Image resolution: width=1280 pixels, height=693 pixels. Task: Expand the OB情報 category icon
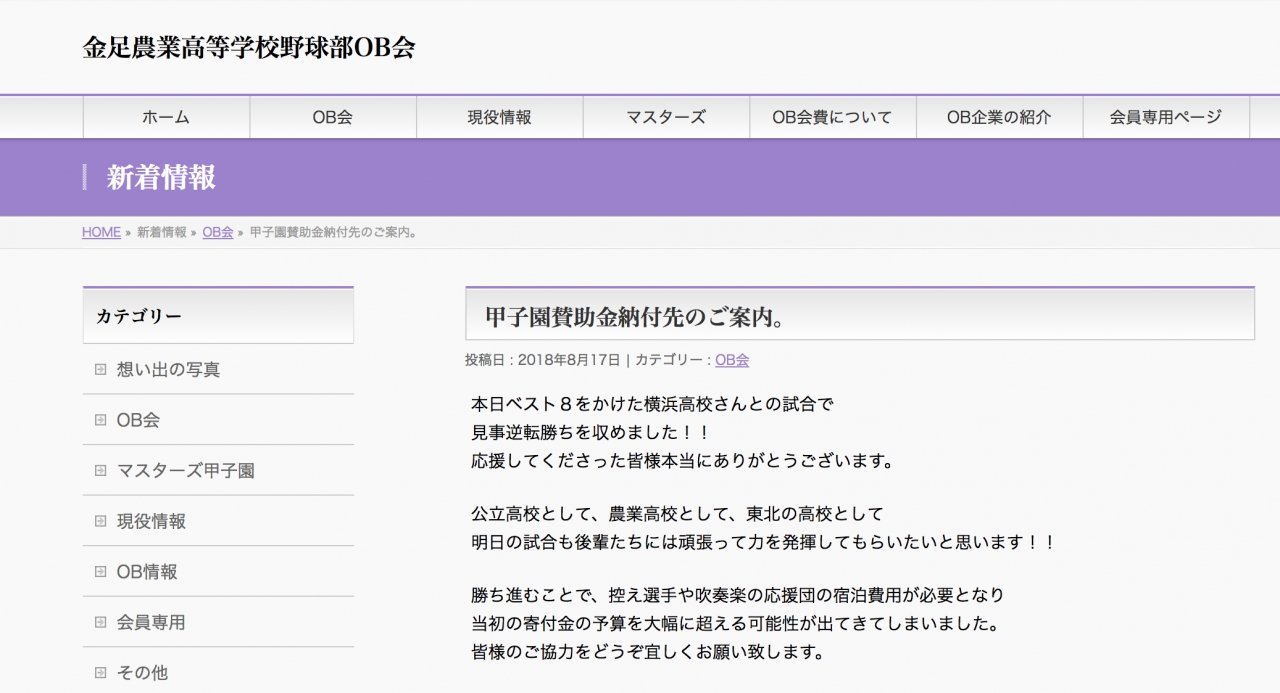click(98, 571)
